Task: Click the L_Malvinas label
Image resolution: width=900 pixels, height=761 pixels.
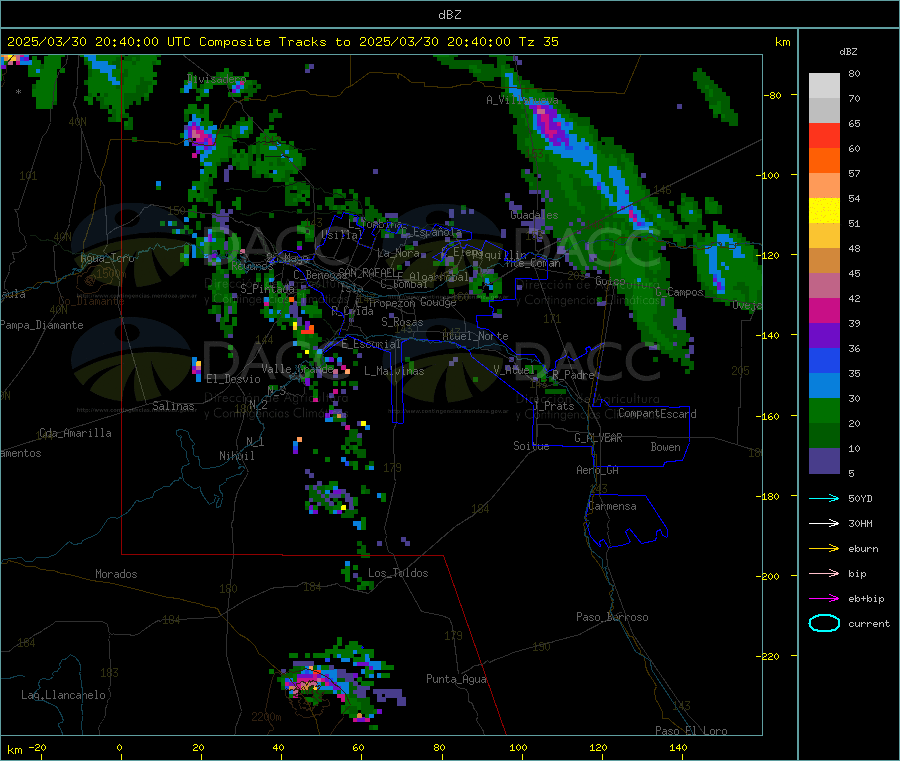Action: (394, 371)
